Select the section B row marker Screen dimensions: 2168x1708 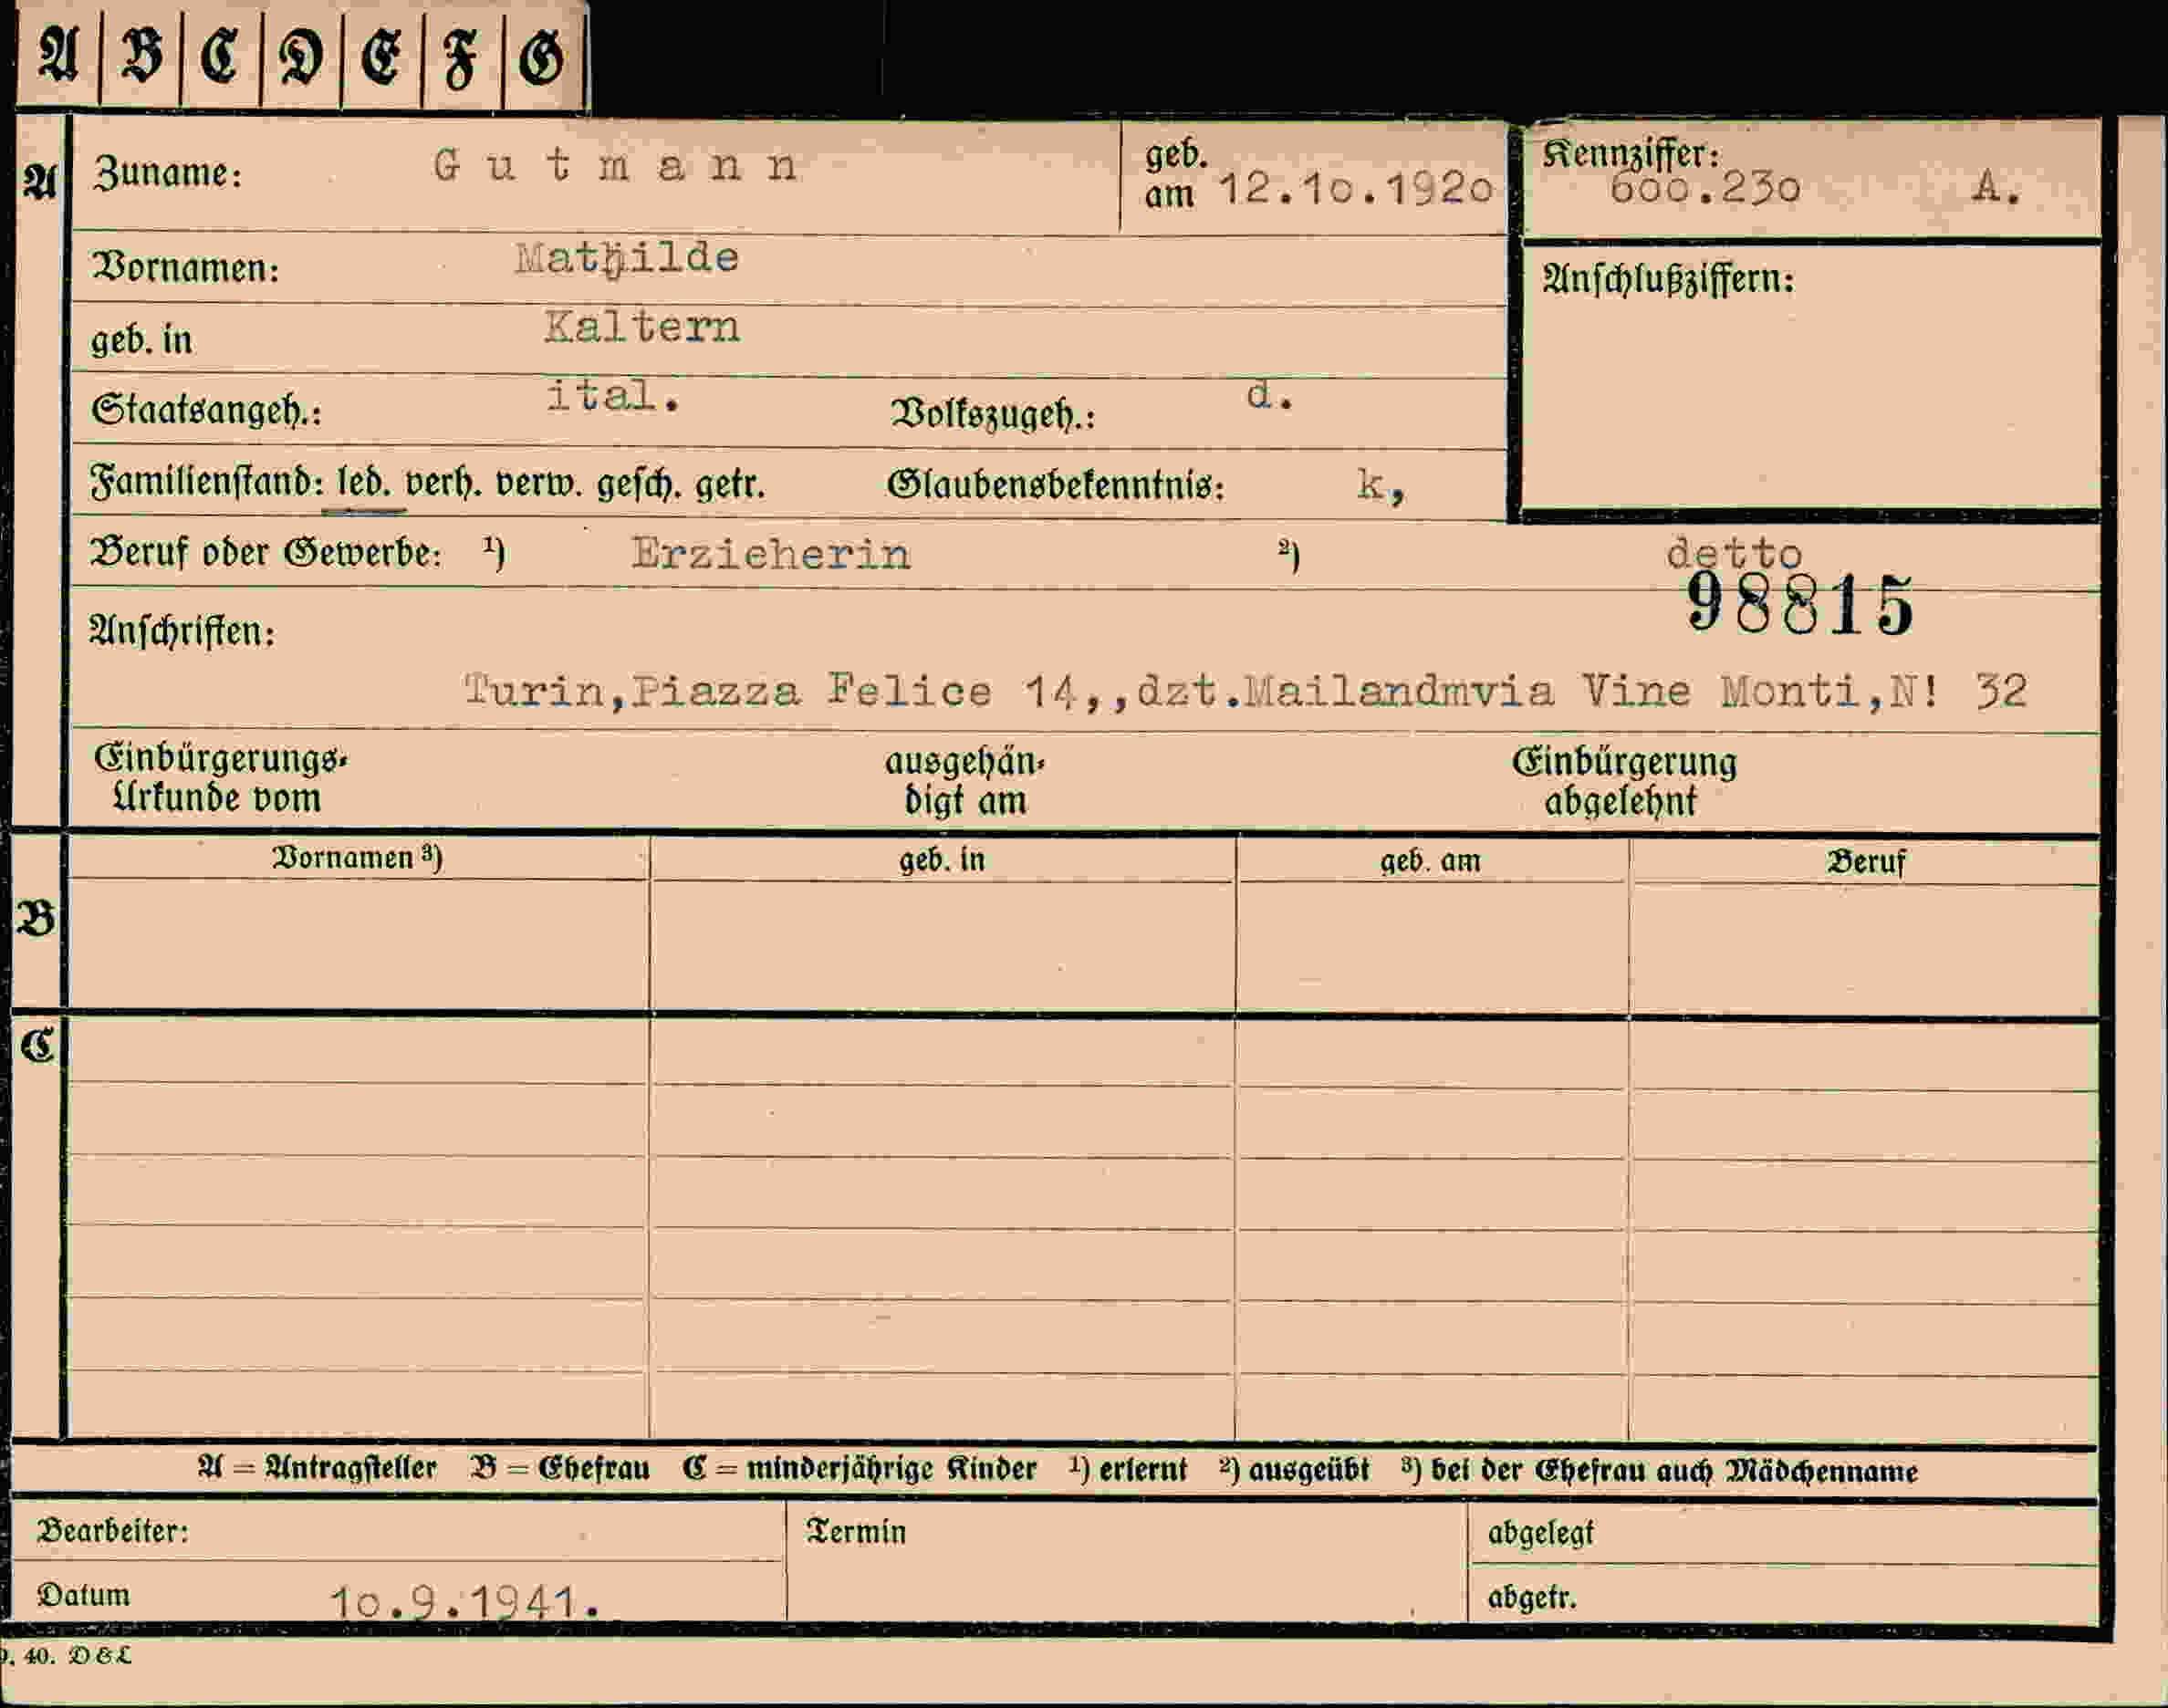37,919
